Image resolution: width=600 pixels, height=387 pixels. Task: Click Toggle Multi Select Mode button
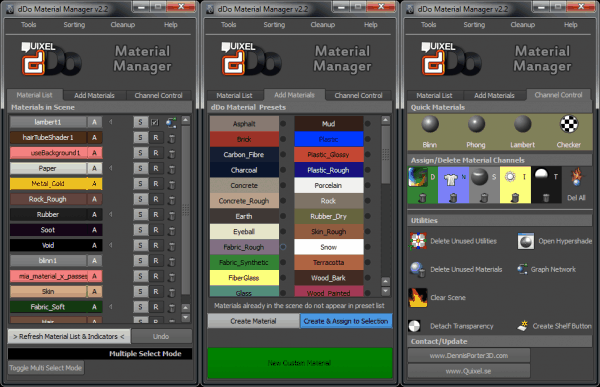click(46, 368)
